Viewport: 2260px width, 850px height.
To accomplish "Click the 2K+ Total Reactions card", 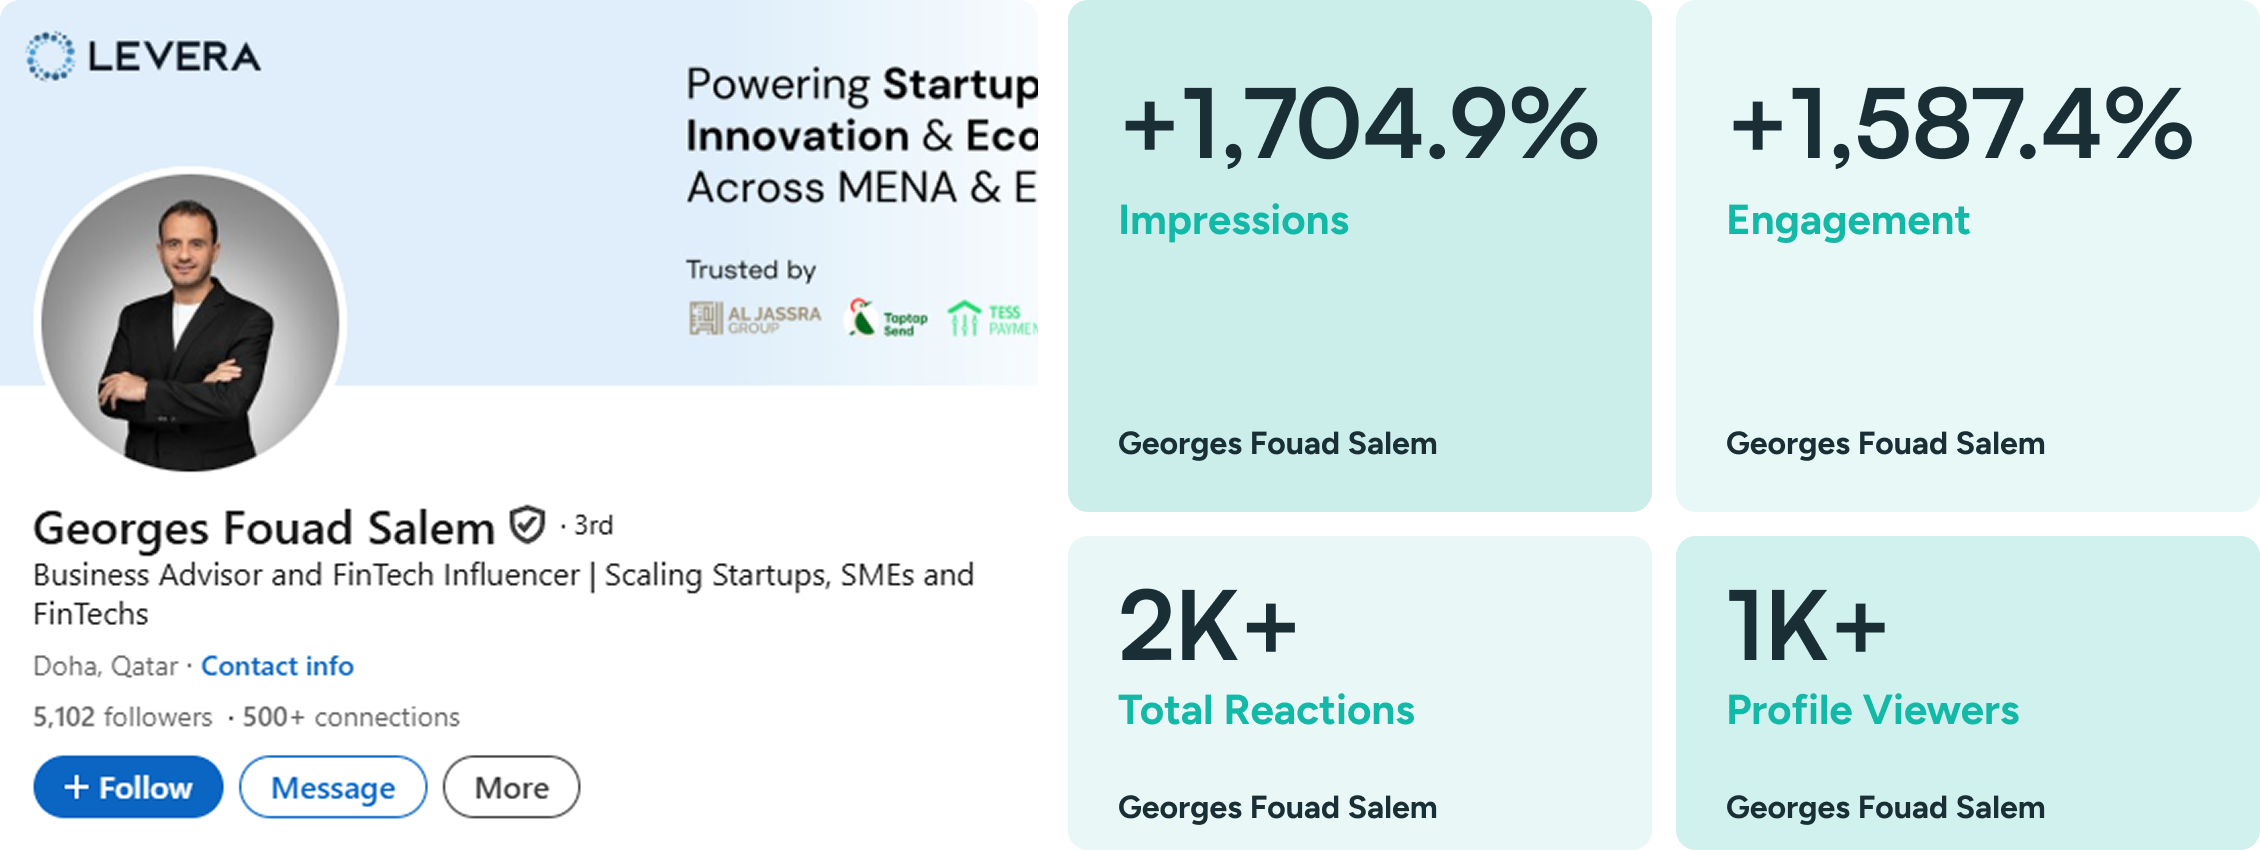I will point(1359,693).
